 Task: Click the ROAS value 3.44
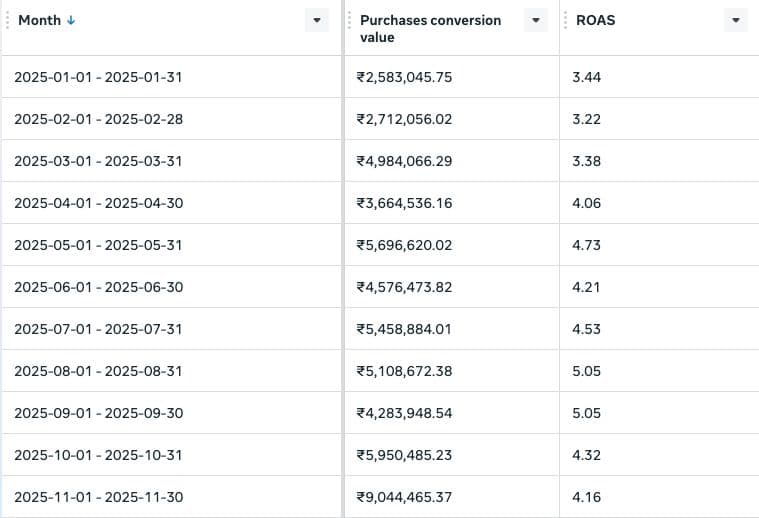tap(586, 77)
